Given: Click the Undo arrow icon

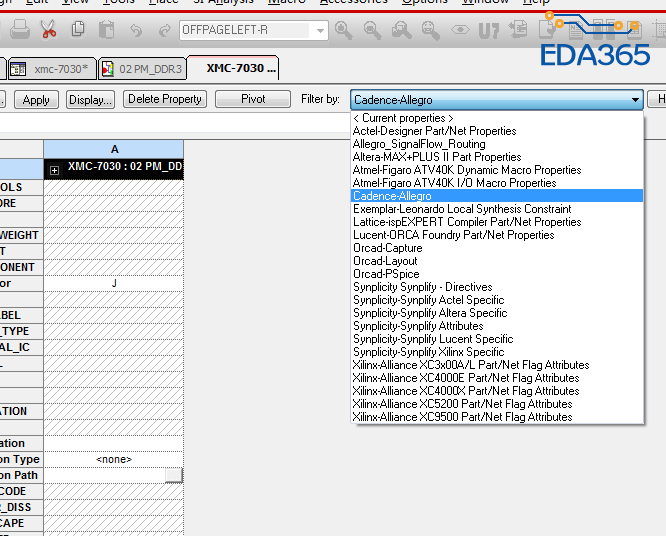Looking at the screenshot, I should [x=135, y=31].
